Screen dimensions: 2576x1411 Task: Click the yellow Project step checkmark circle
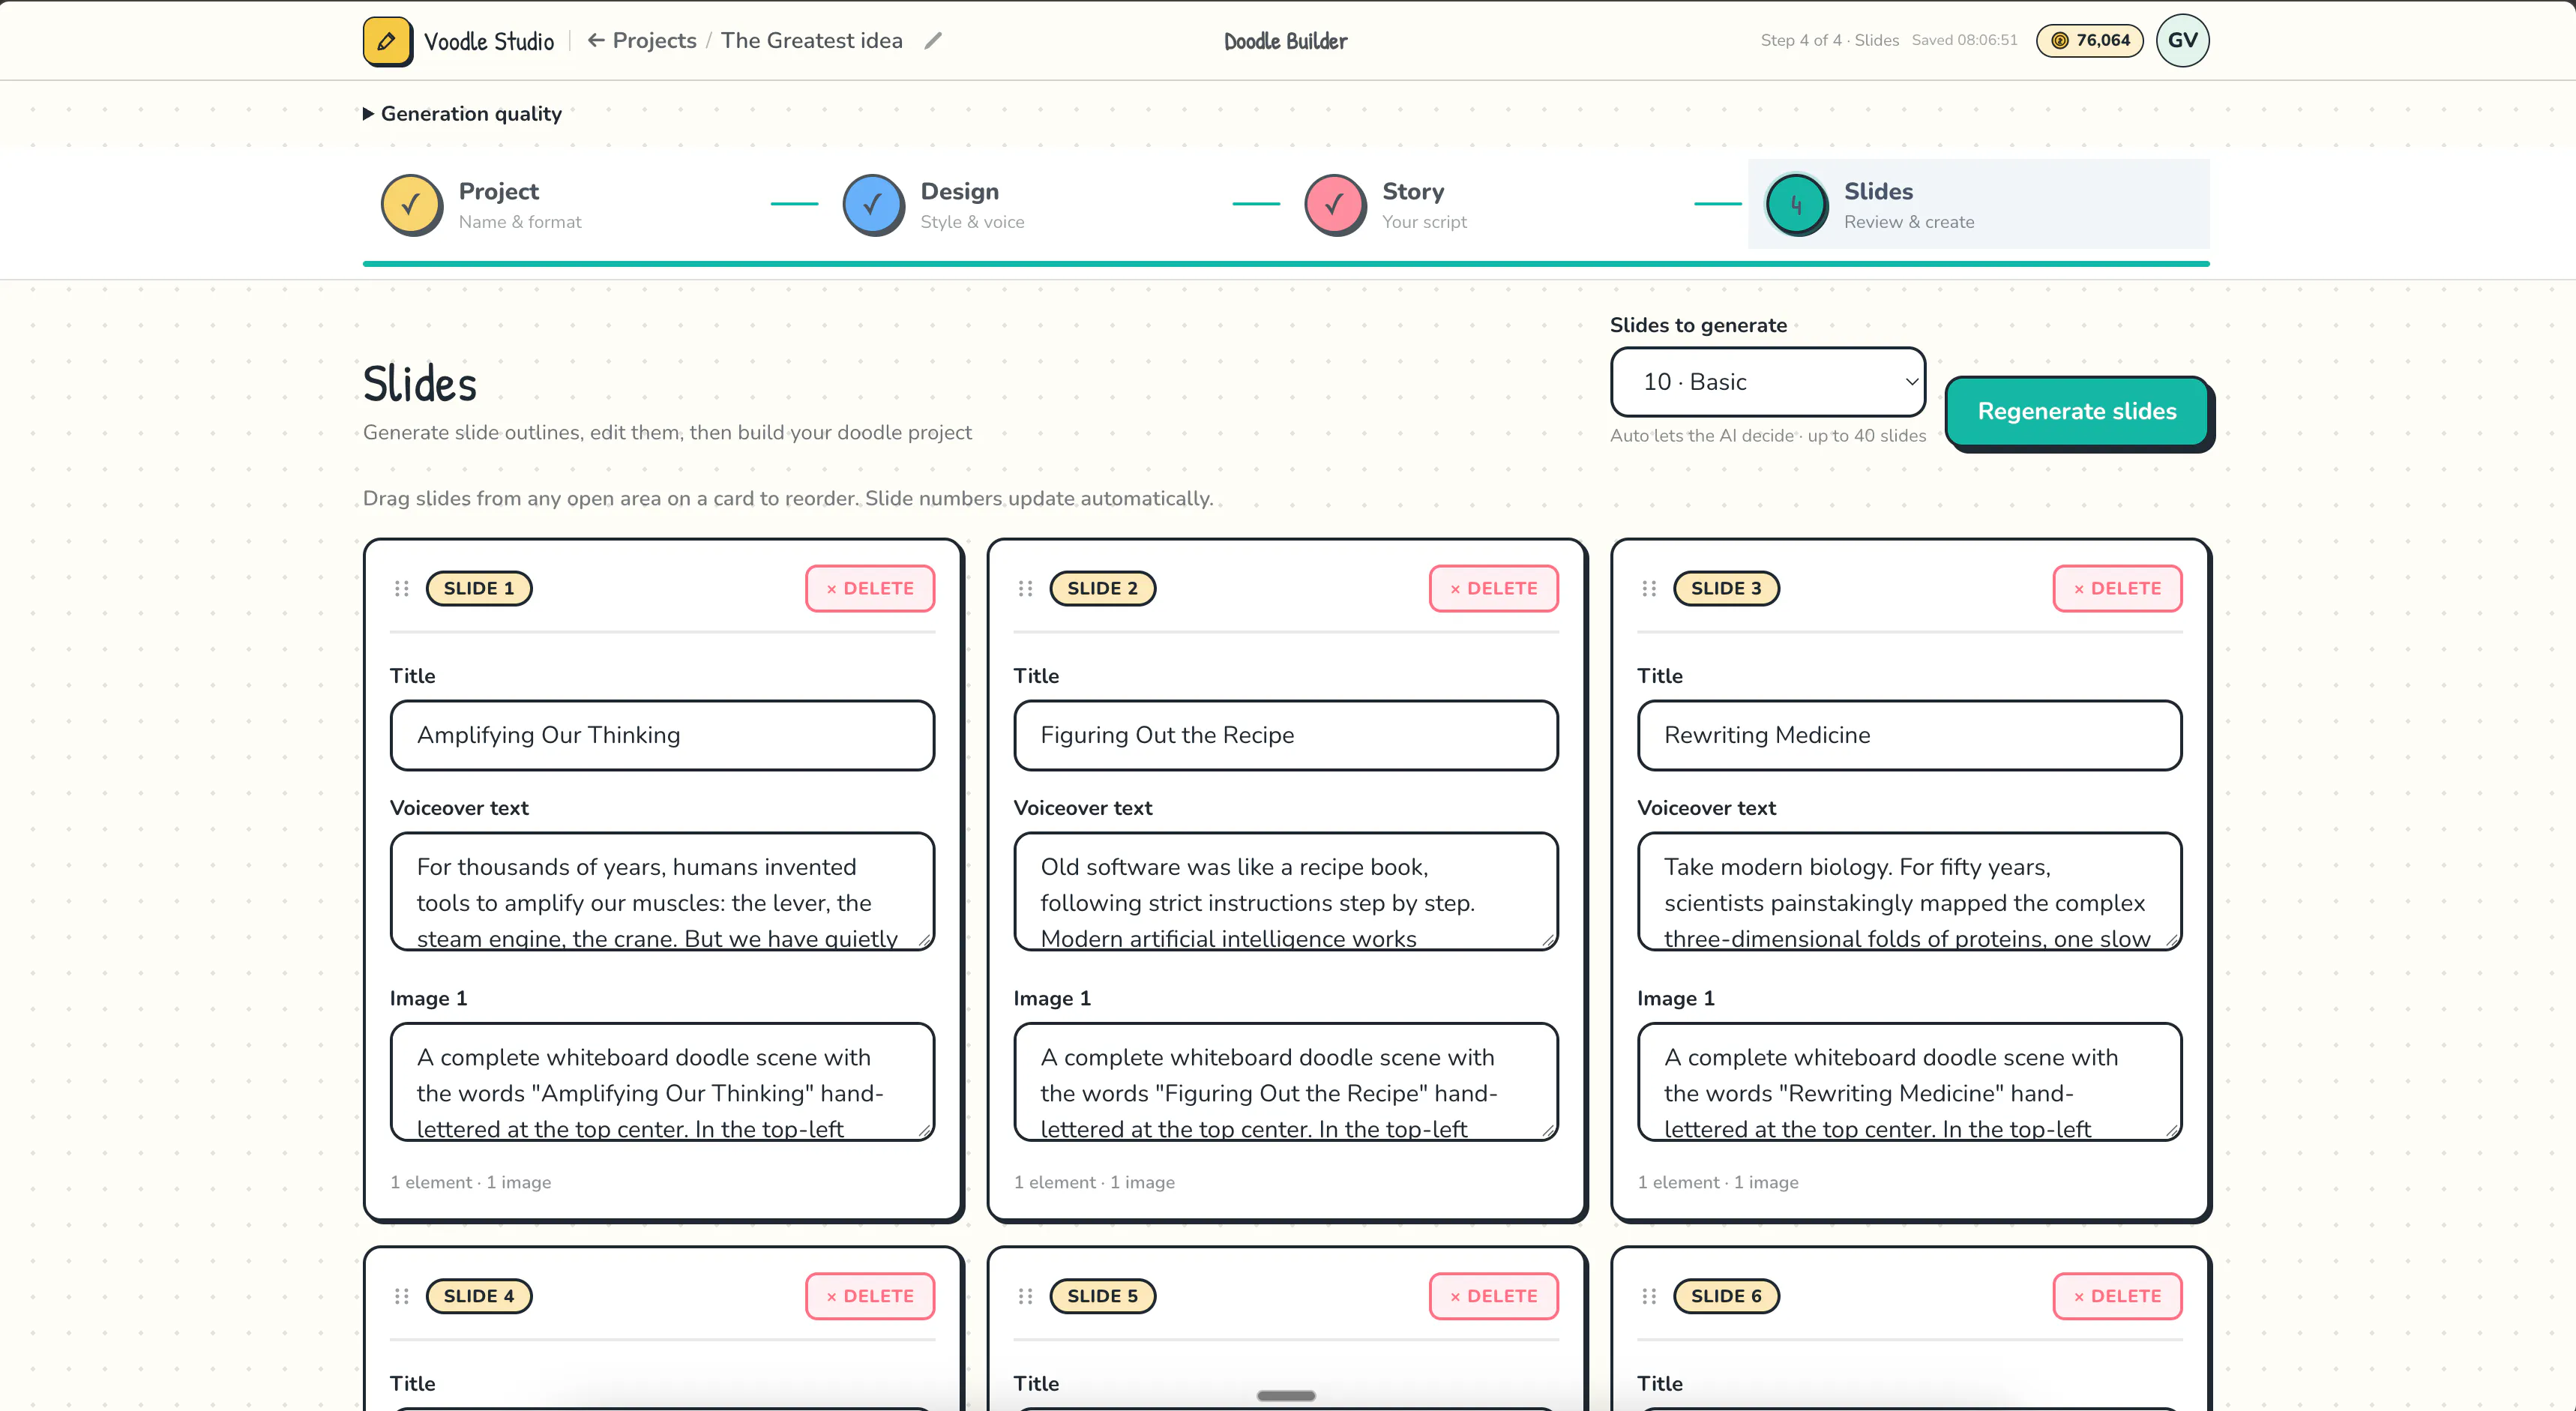(411, 205)
